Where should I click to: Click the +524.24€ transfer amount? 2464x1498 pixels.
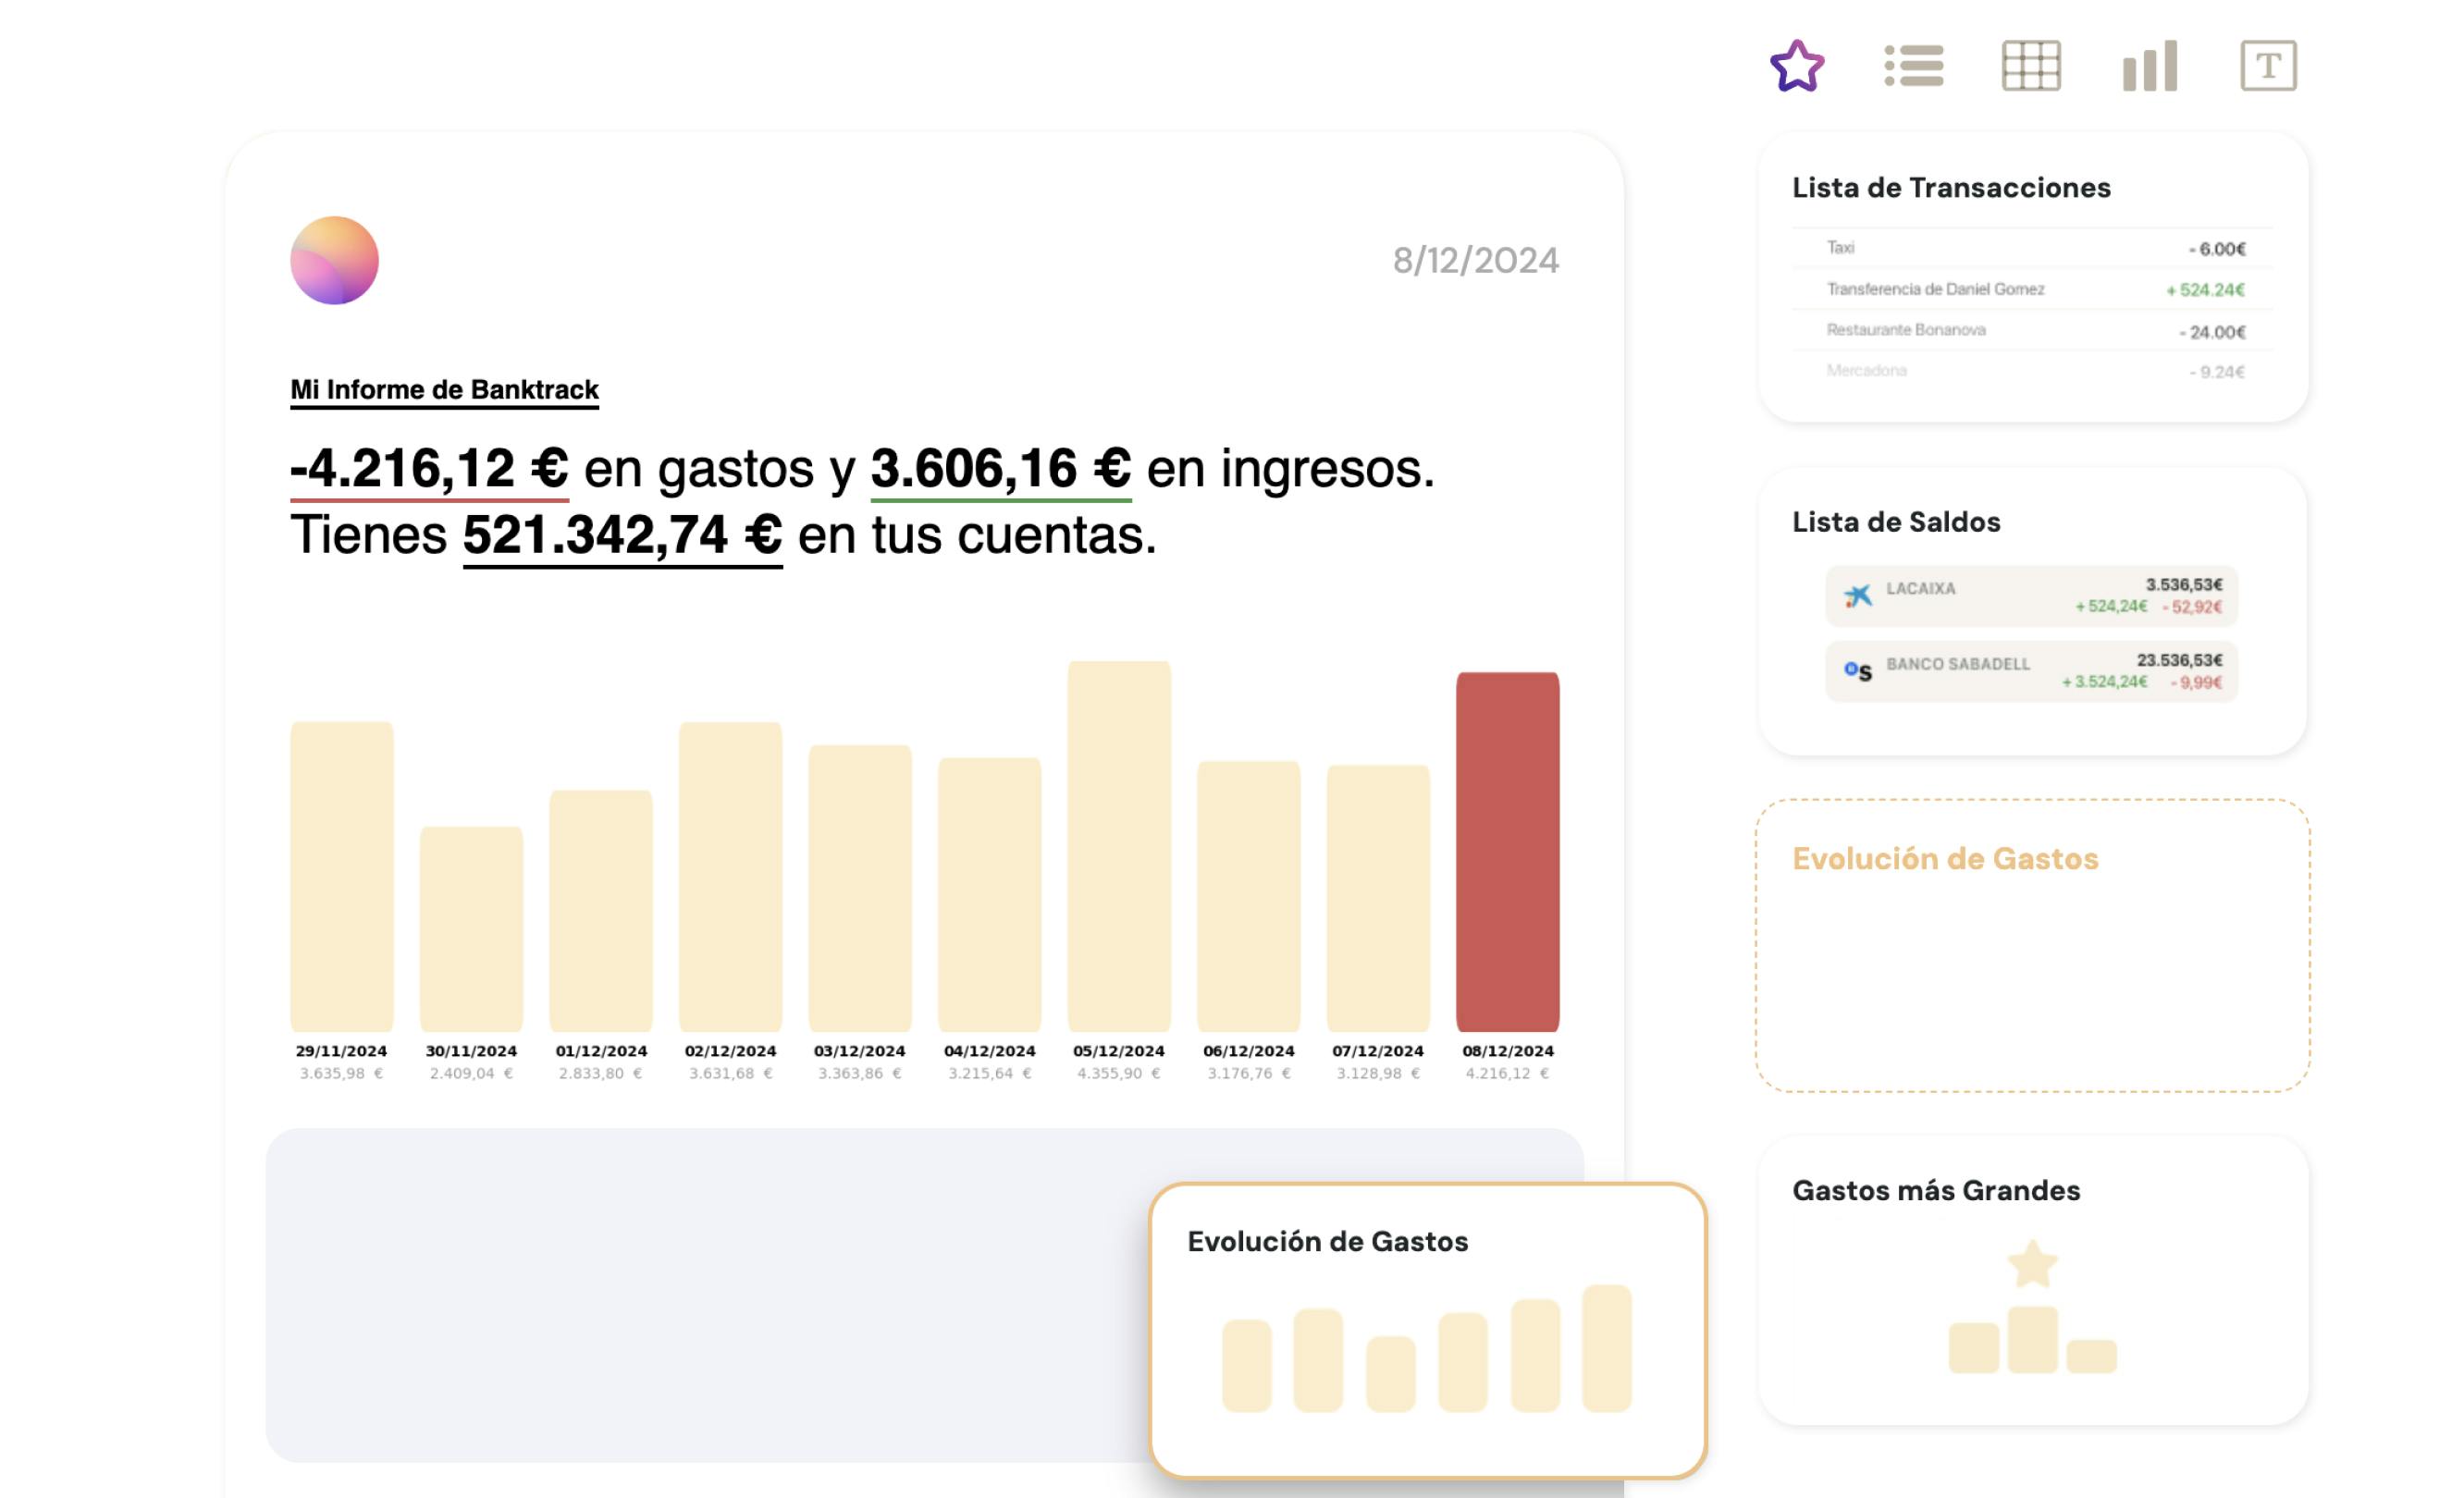click(x=2205, y=290)
